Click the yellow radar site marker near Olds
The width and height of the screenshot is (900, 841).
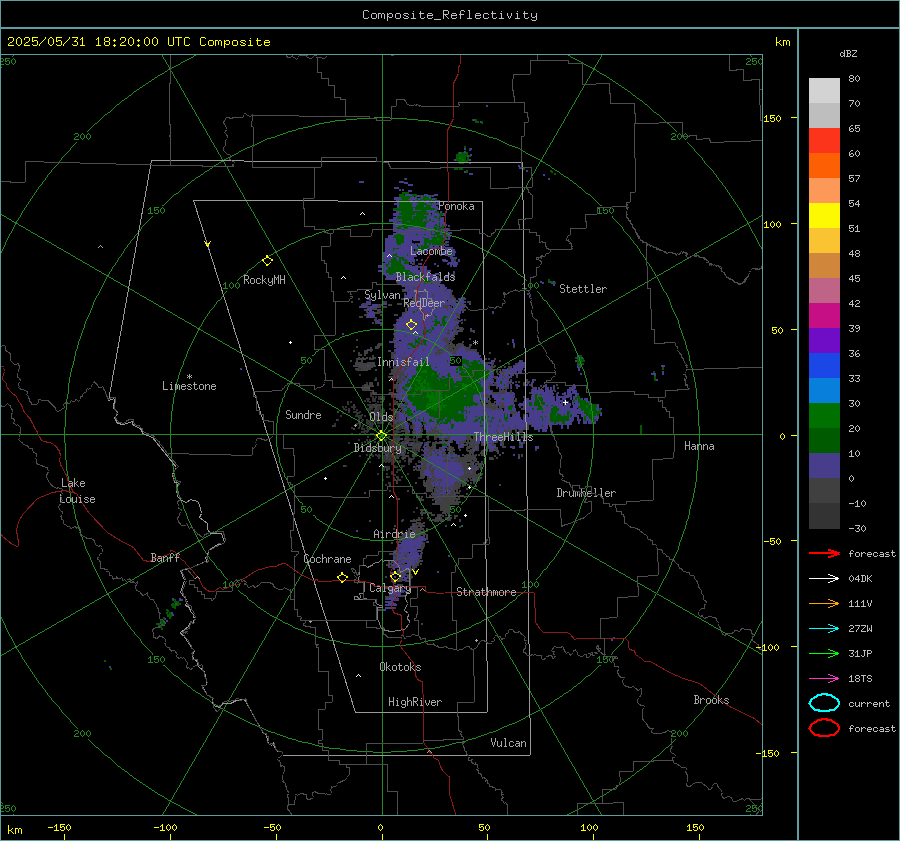pyautogui.click(x=381, y=436)
